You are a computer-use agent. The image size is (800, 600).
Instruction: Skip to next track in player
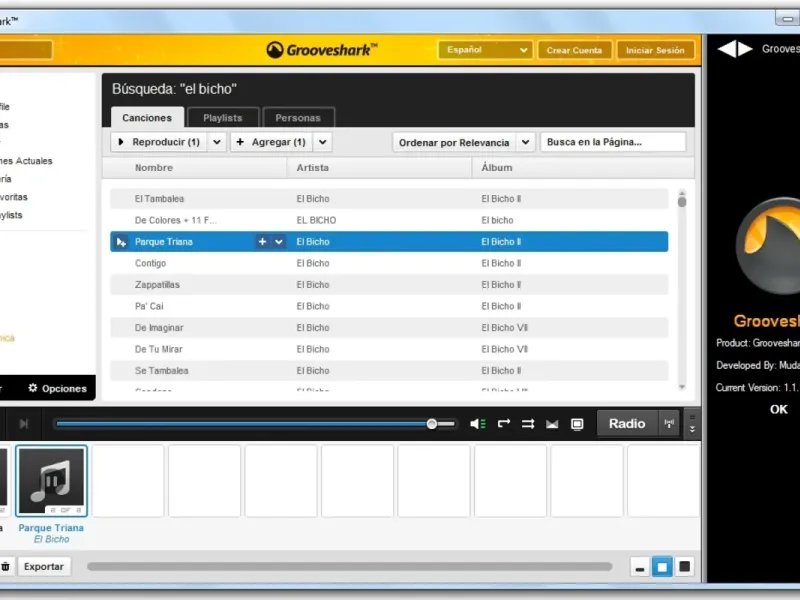pyautogui.click(x=23, y=423)
